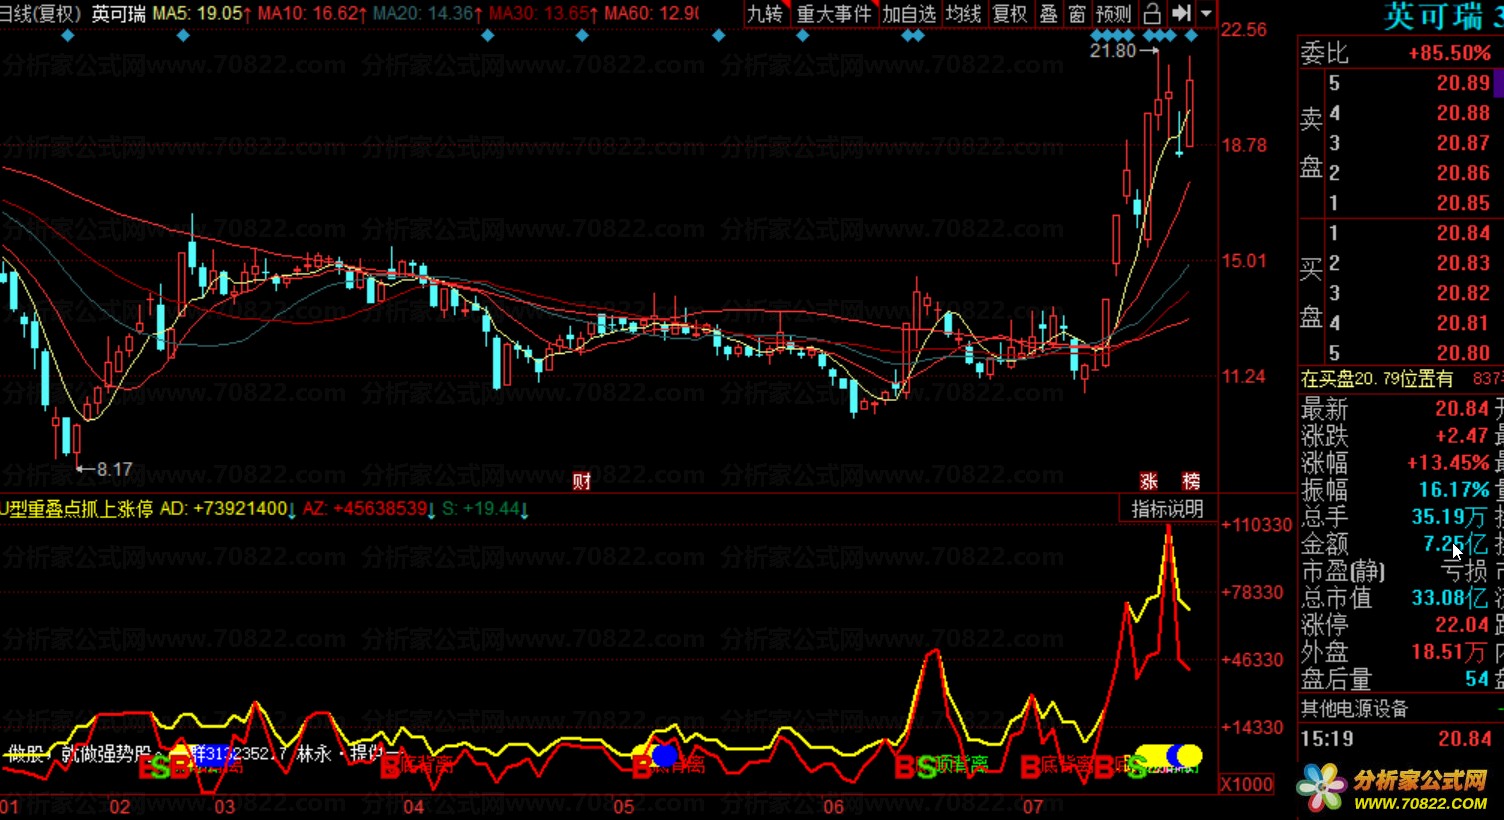Open the 九转 indicator button
Viewport: 1504px width, 820px height.
(766, 14)
